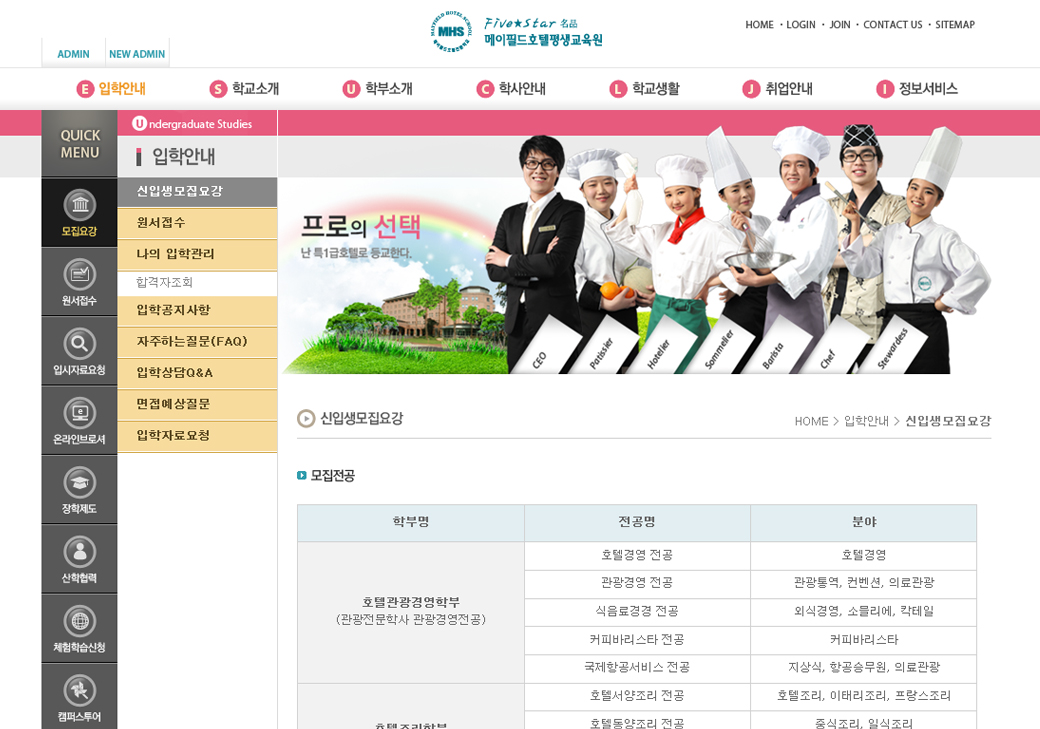Expand 나의 입학관리 side menu item
Image resolution: width=1040 pixels, height=729 pixels.
176,254
